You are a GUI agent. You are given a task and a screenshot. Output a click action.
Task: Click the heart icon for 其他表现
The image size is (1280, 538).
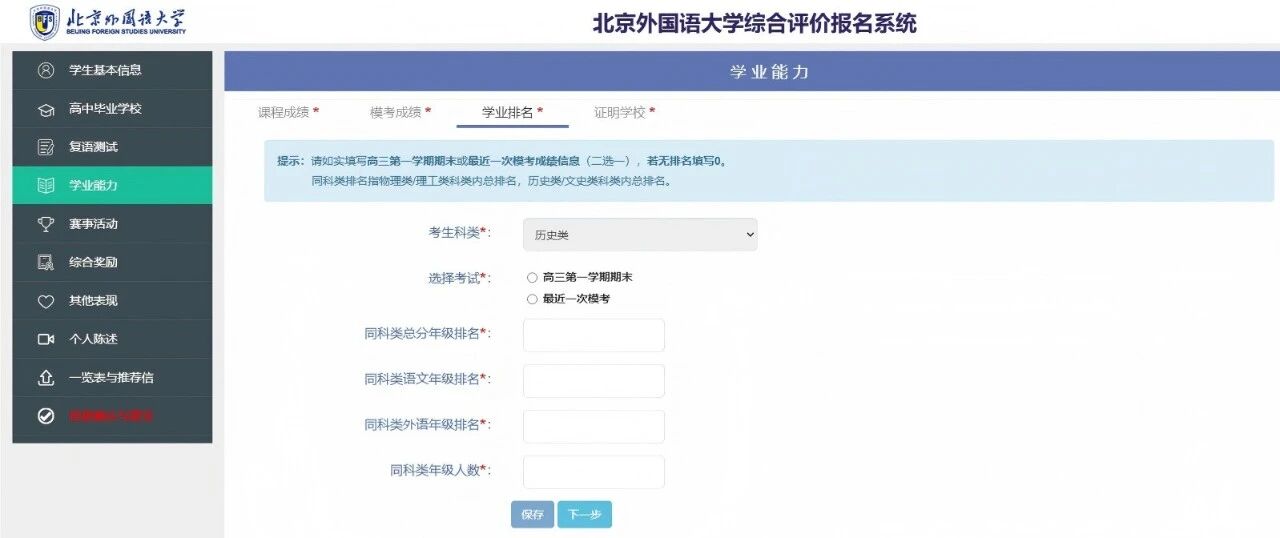point(45,301)
